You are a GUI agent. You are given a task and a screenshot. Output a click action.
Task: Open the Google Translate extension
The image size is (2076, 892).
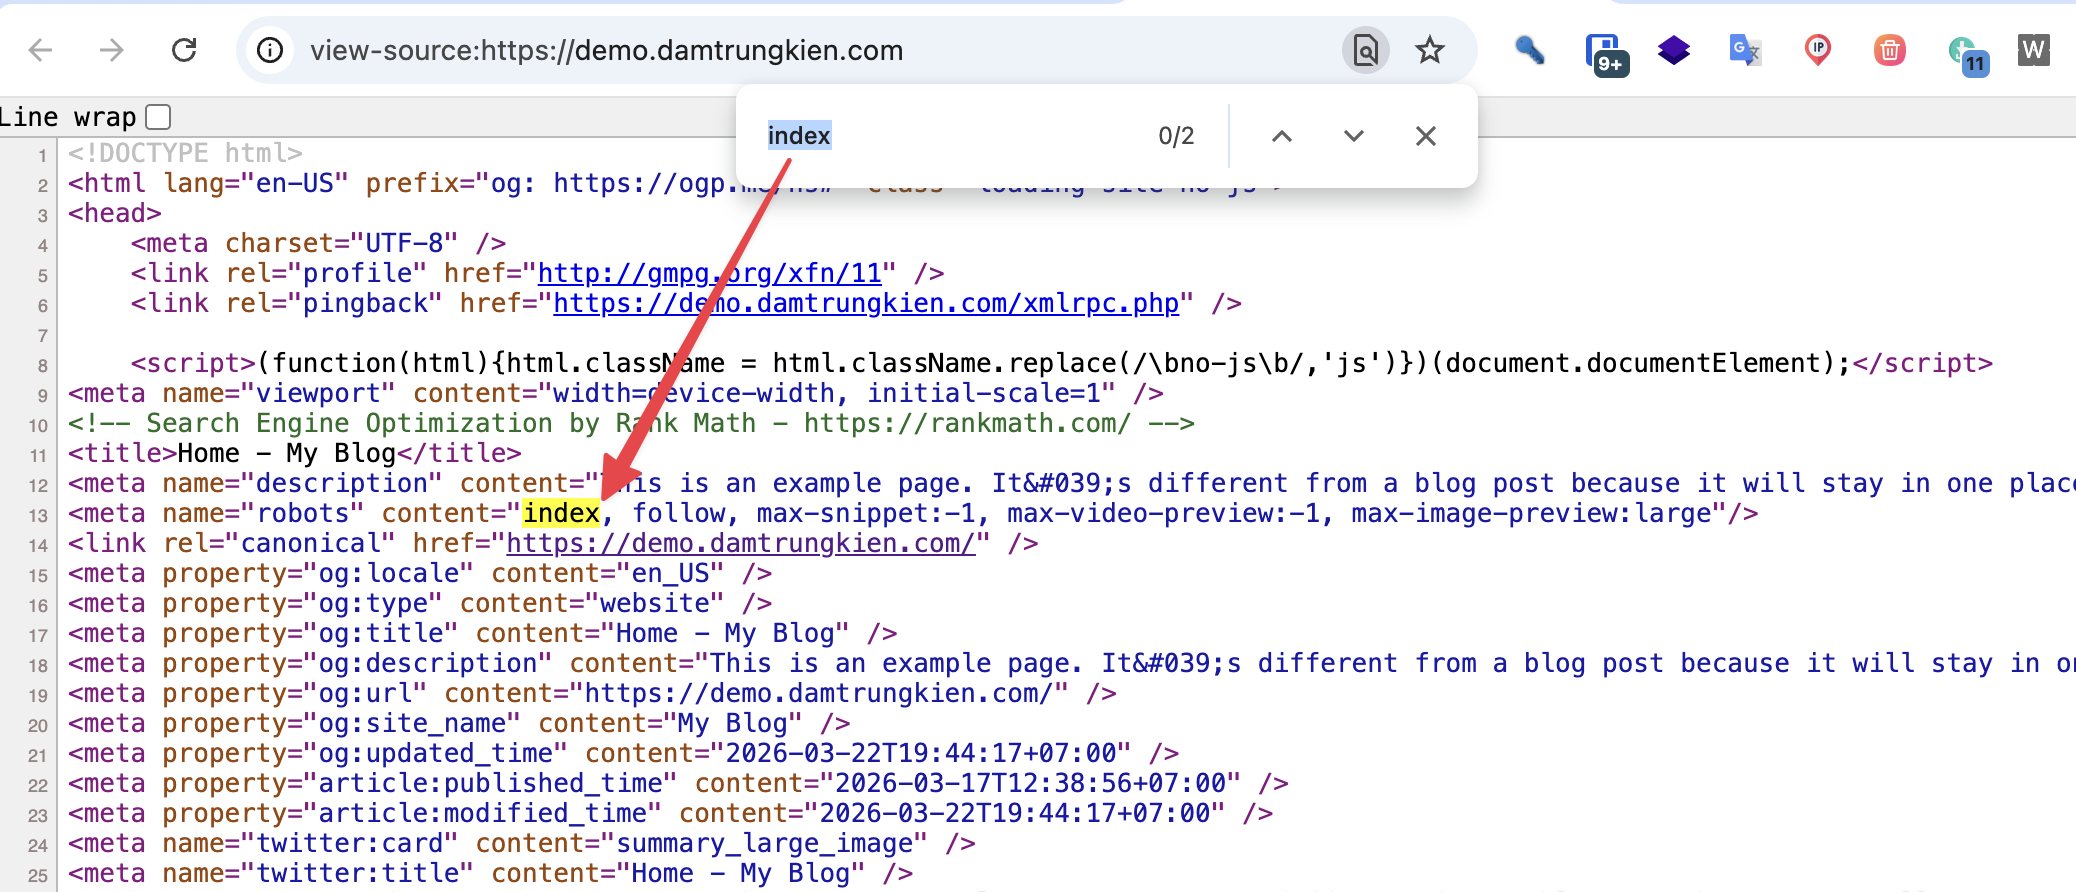[x=1745, y=50]
